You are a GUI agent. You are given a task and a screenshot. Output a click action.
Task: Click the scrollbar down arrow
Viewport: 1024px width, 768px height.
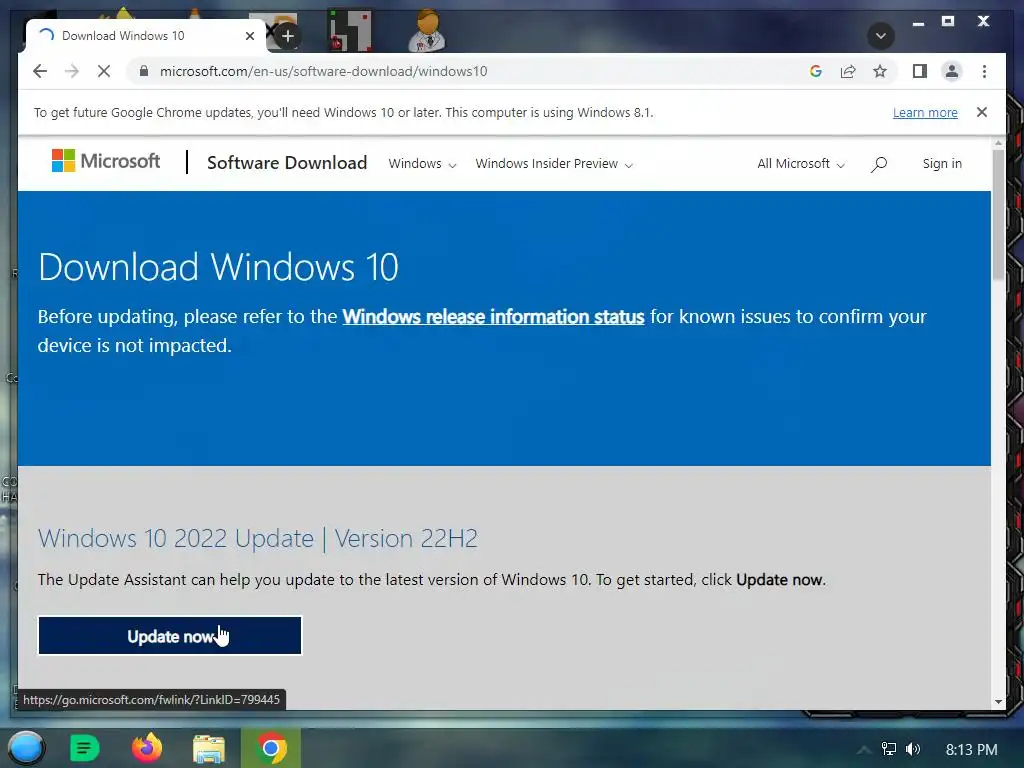coord(998,702)
